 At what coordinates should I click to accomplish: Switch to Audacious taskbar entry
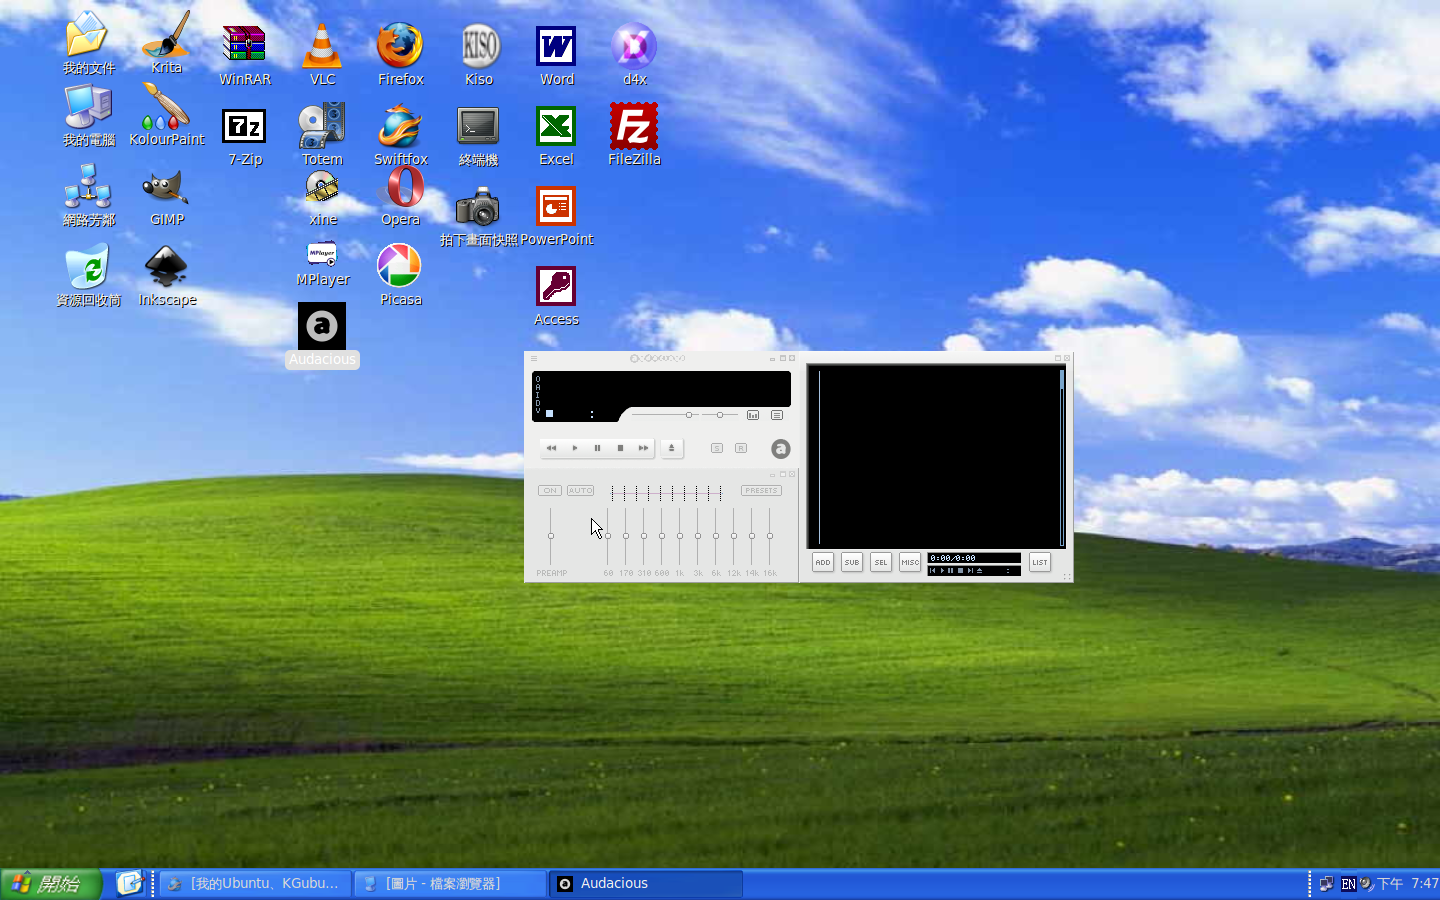tap(646, 884)
